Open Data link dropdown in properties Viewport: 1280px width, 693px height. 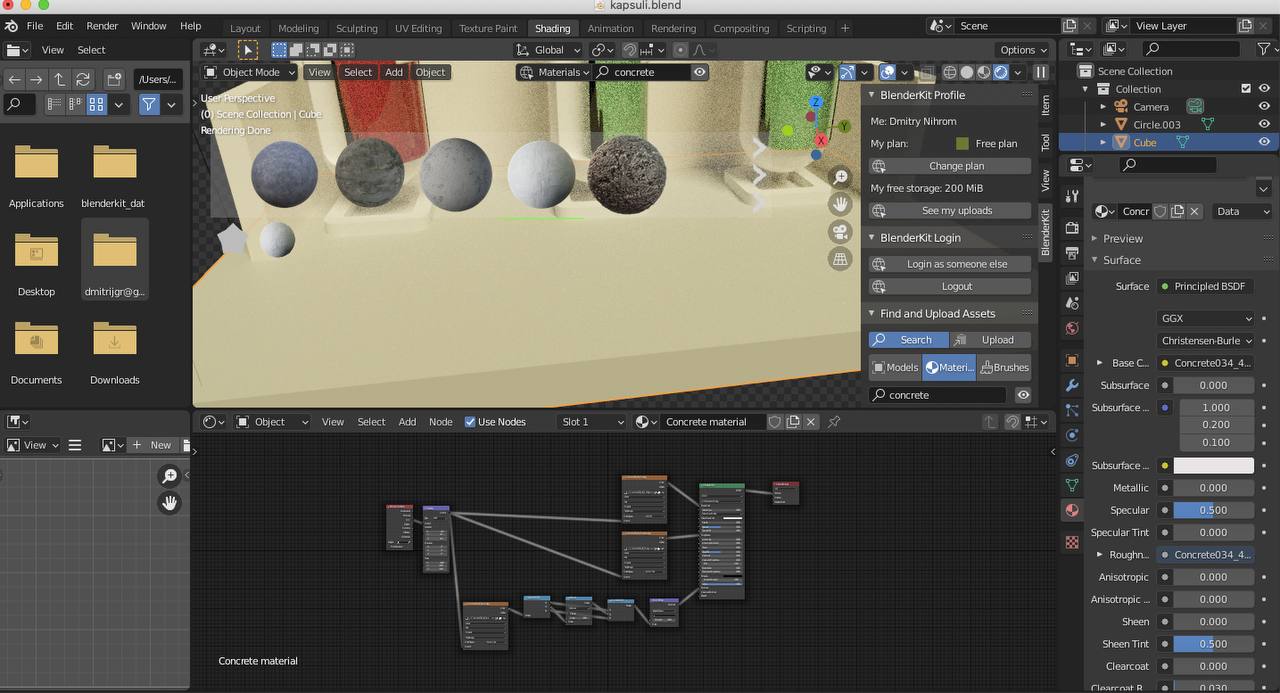1242,211
